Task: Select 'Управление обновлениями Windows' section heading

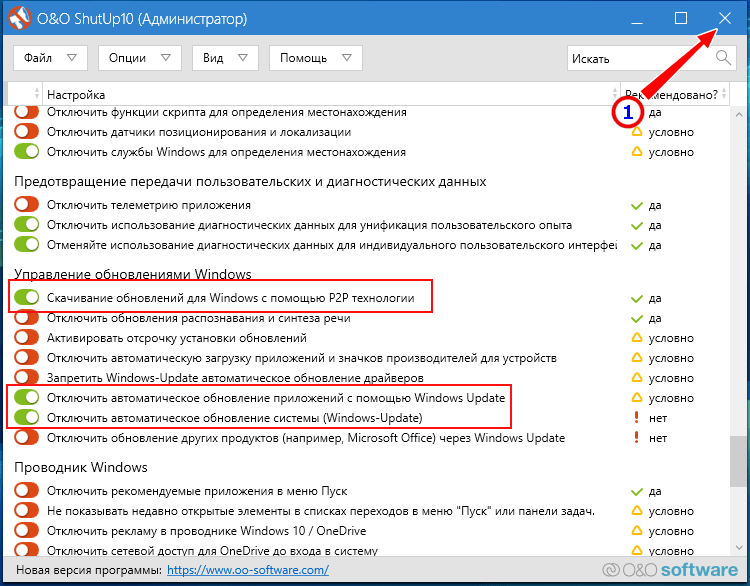Action: tap(132, 274)
